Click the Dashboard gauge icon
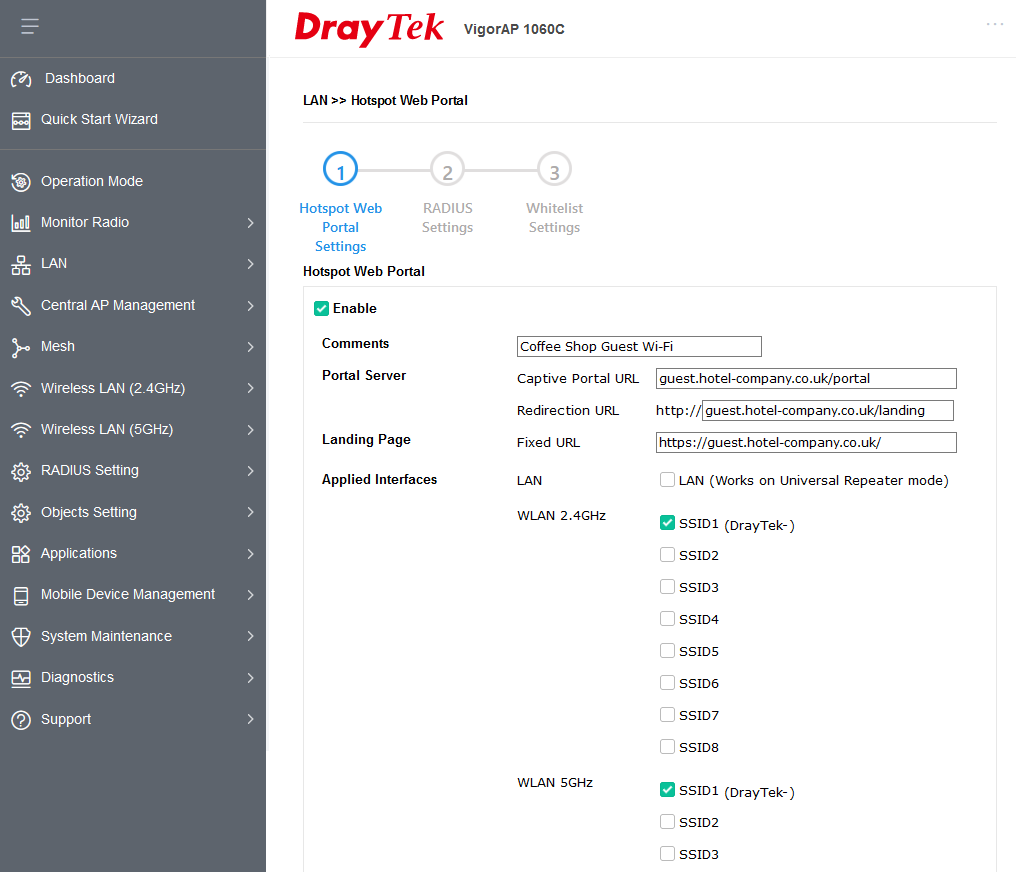The height and width of the screenshot is (872, 1016). [21, 79]
